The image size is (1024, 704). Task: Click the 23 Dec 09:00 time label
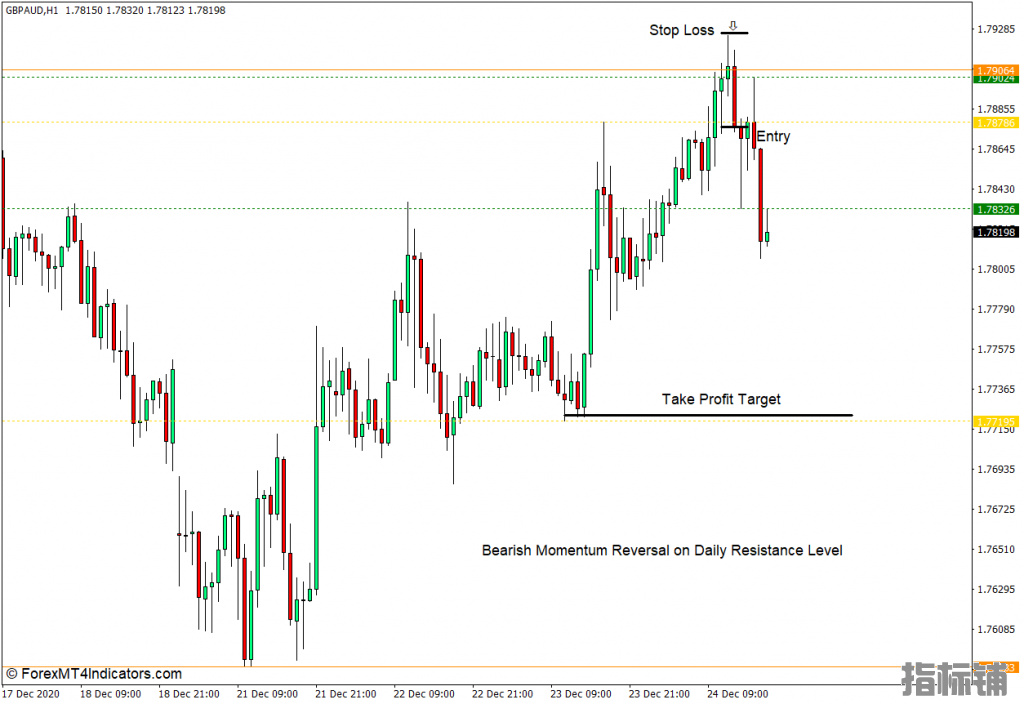coord(581,694)
